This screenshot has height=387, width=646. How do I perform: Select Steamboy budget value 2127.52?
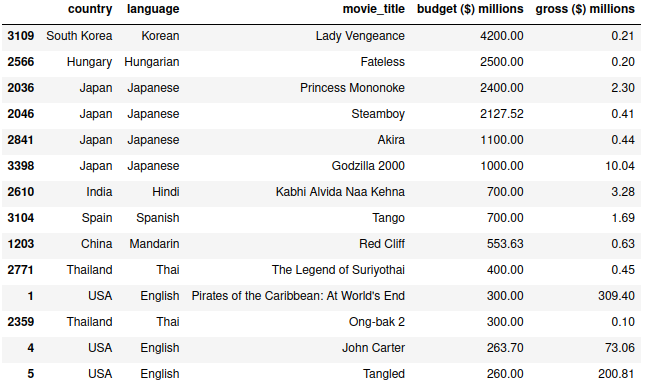point(501,114)
